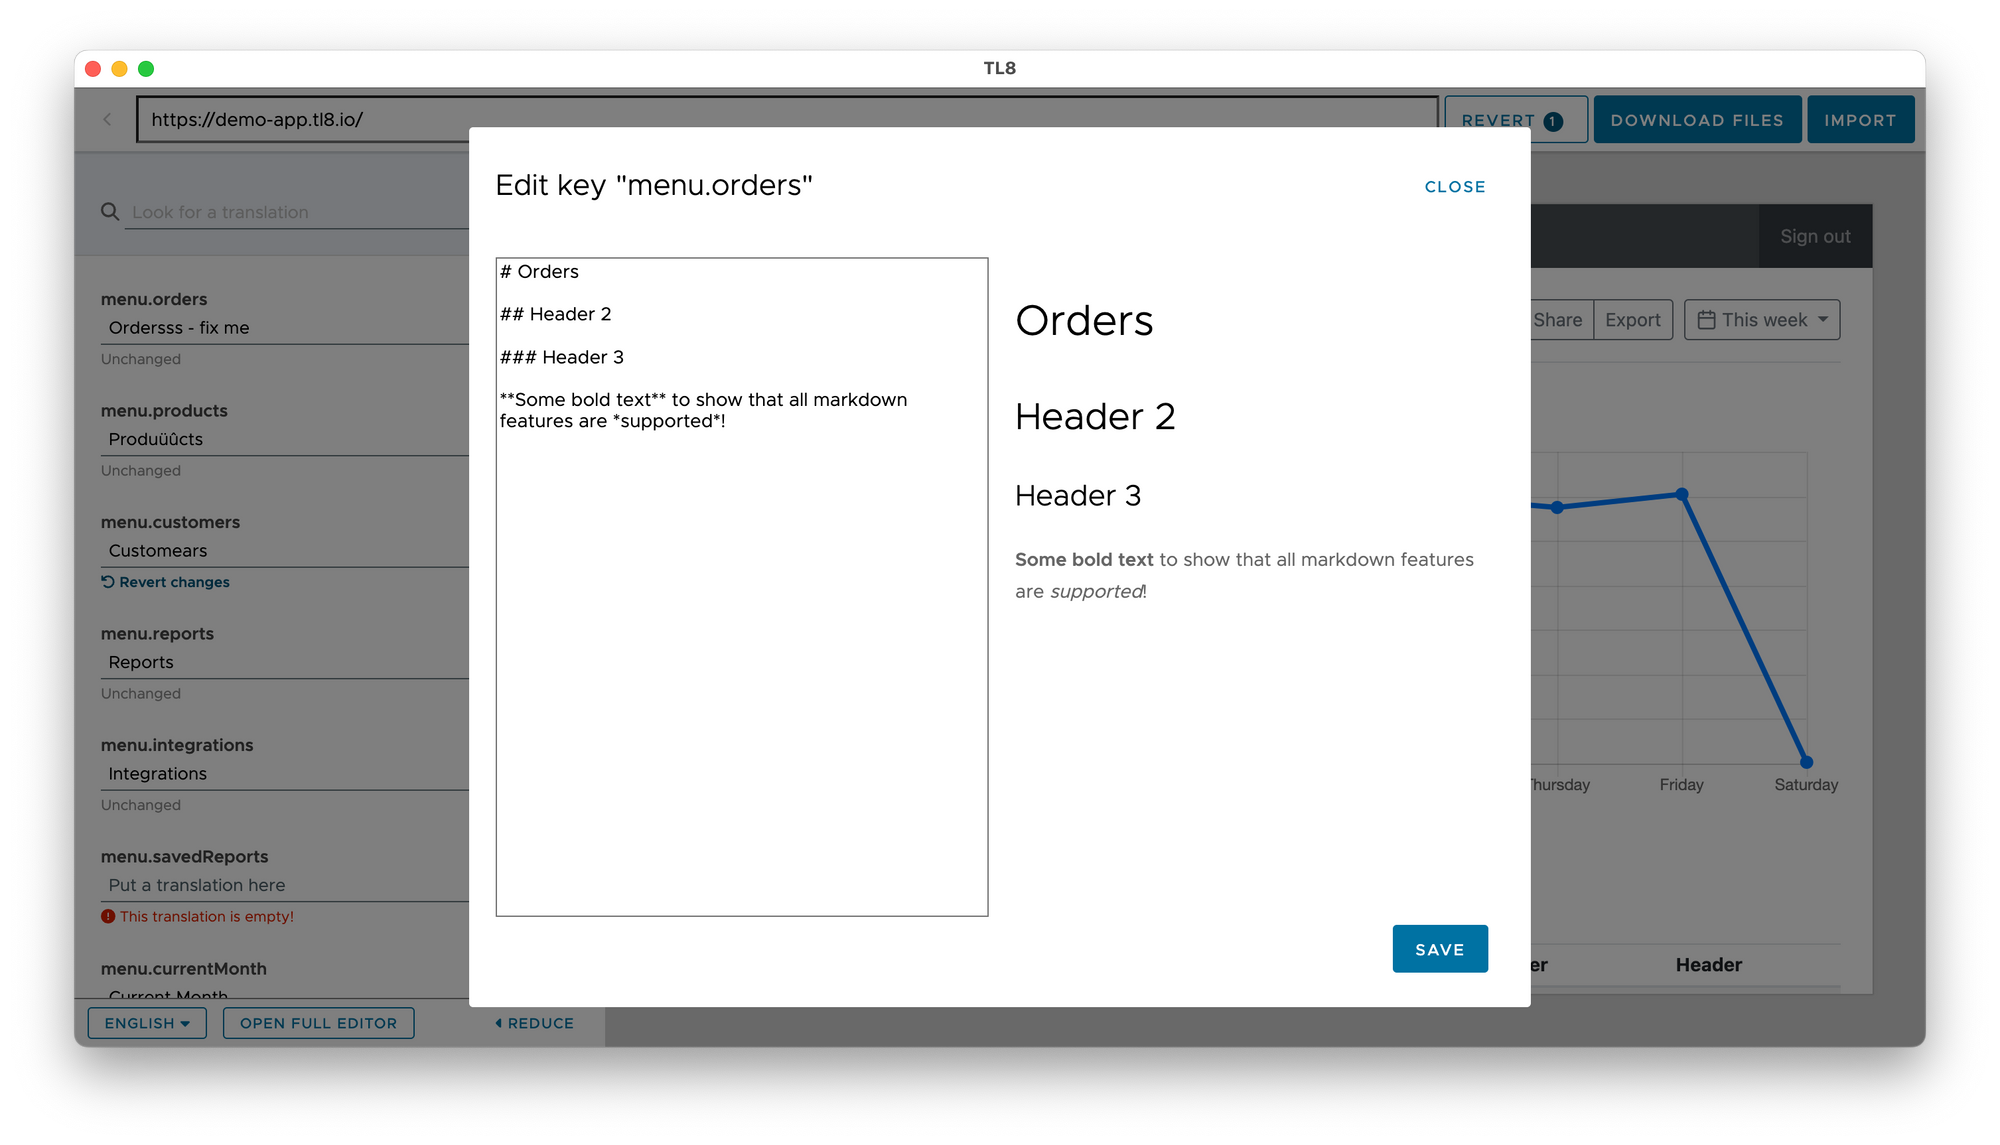Click the Export icon/button in dashboard

[x=1632, y=320]
